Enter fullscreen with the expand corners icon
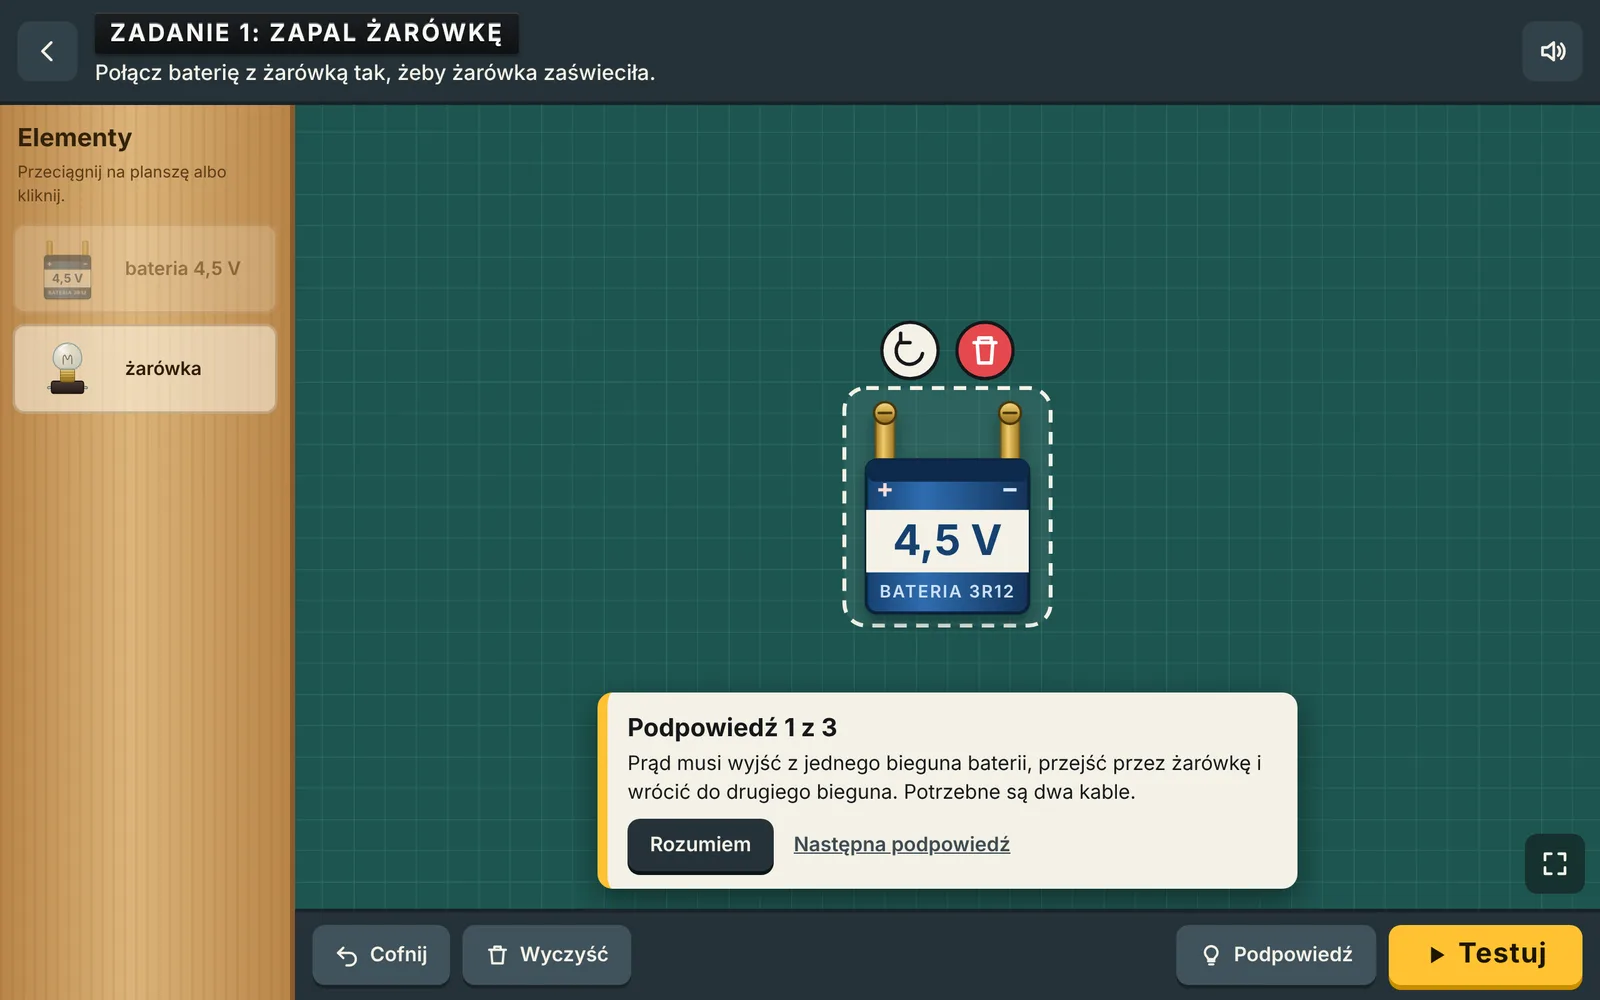1600x1000 pixels. coord(1554,864)
